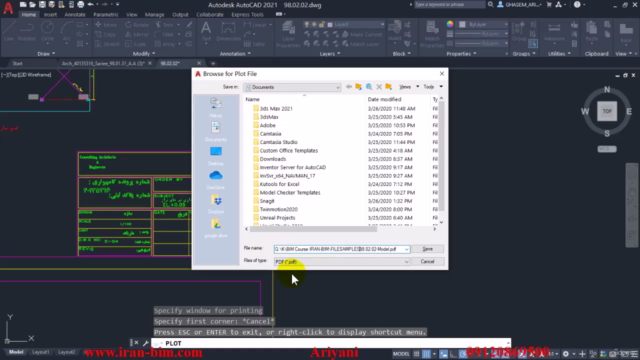640x360 pixels.
Task: Click the Up one level folder icon
Action: pyautogui.click(x=358, y=87)
